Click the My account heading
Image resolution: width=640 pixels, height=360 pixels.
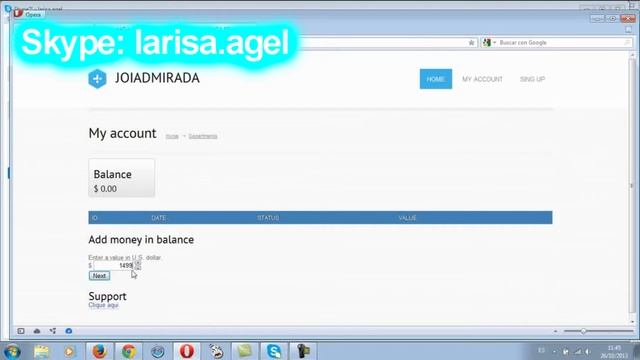tap(122, 133)
